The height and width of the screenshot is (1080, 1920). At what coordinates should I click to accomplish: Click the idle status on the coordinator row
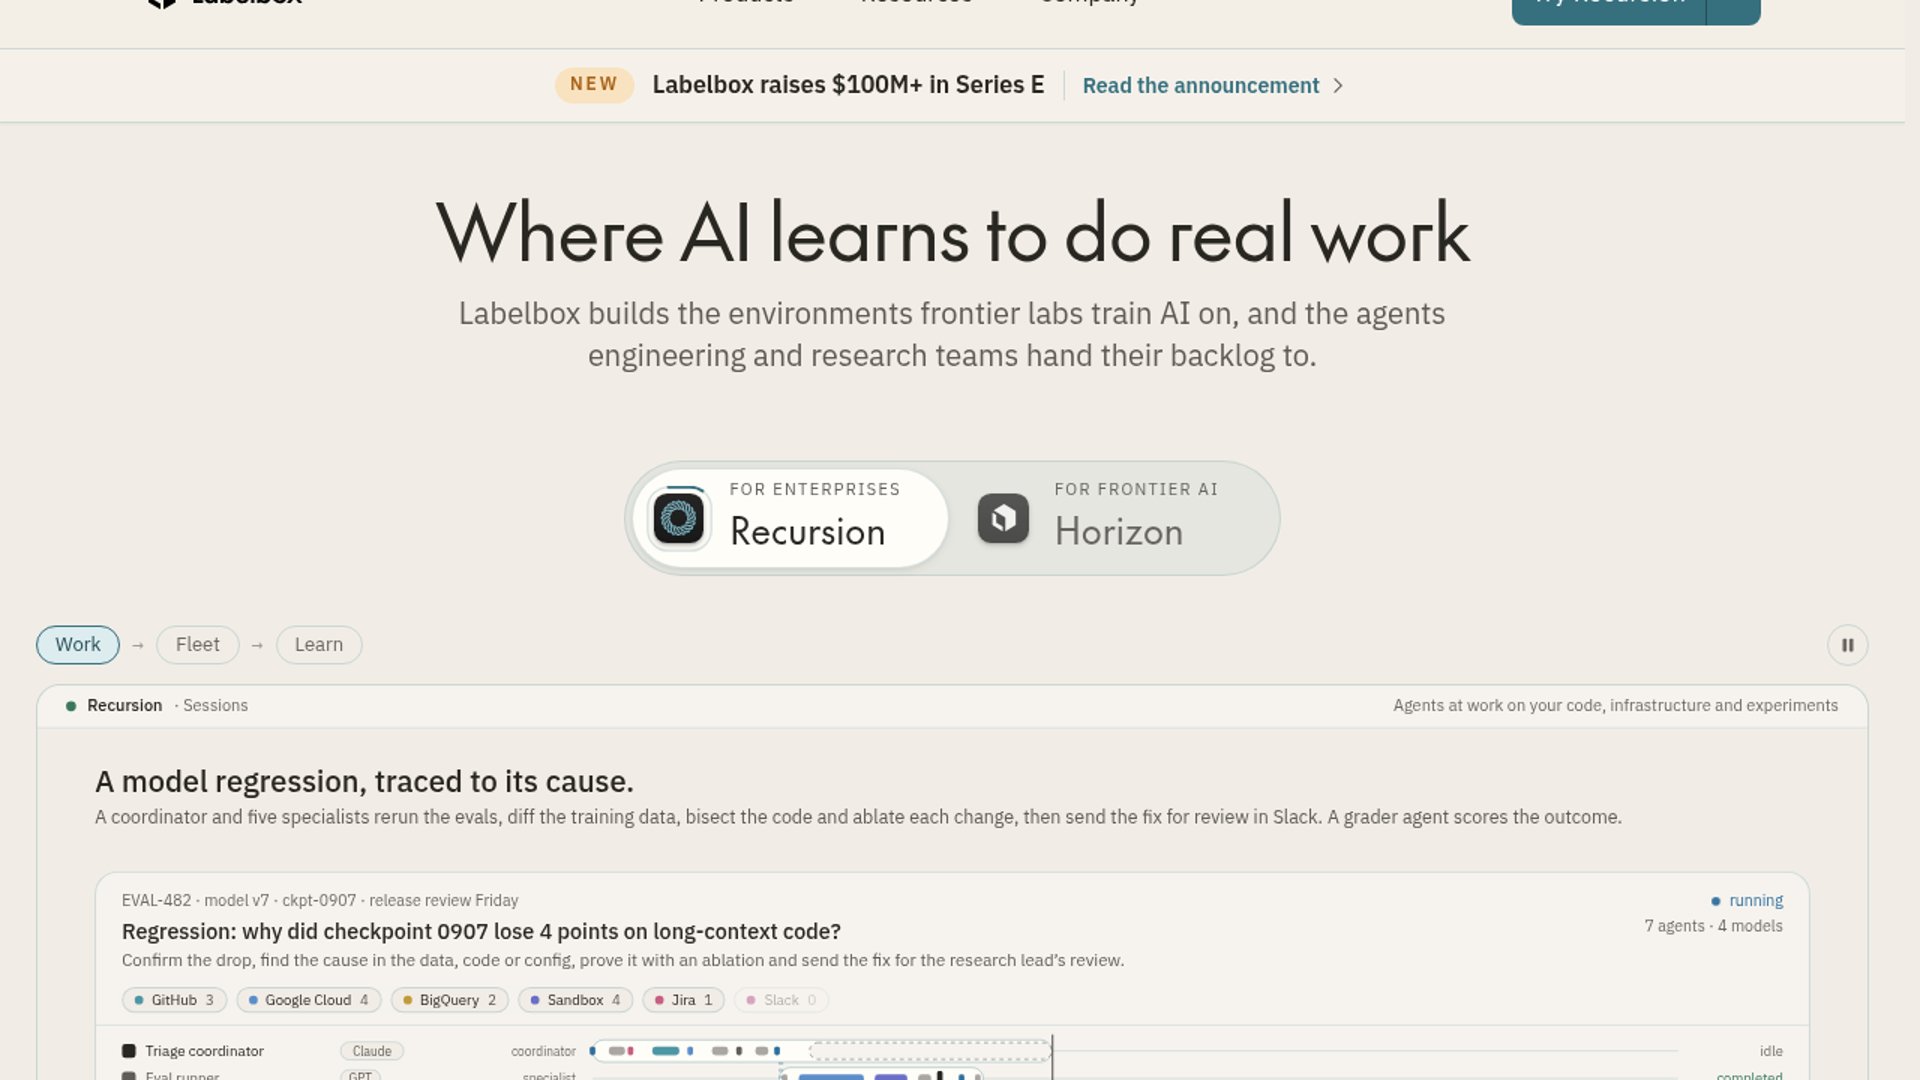pyautogui.click(x=1771, y=1051)
